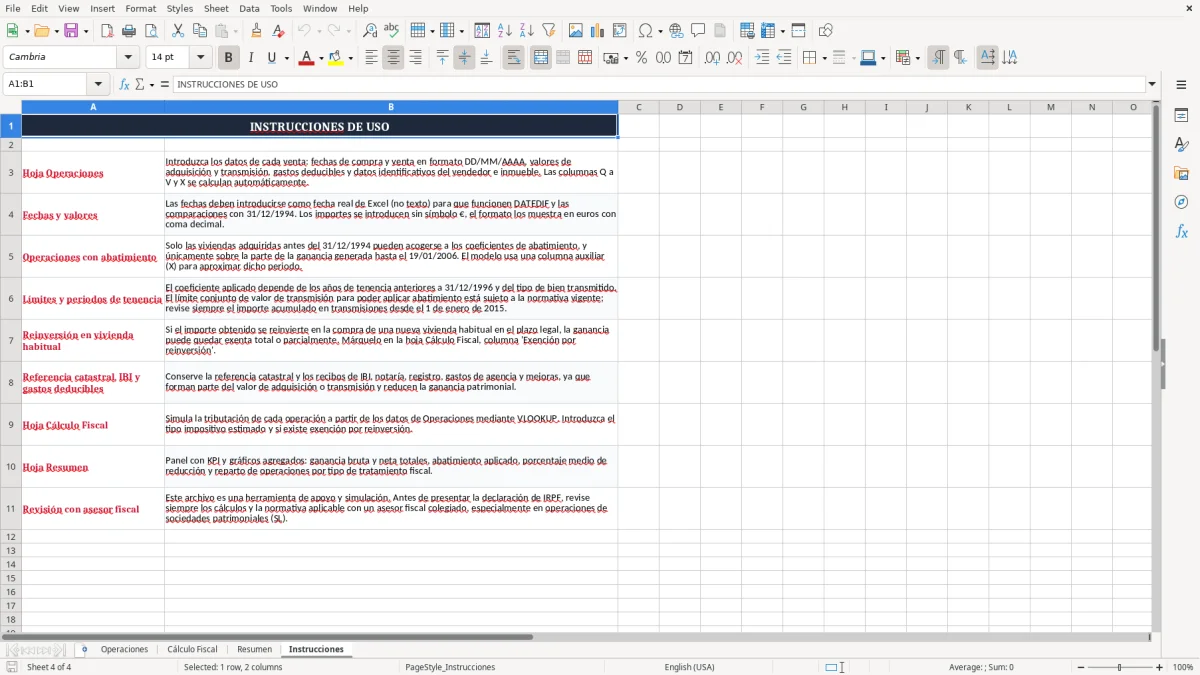Align cell text to the left

click(x=371, y=58)
